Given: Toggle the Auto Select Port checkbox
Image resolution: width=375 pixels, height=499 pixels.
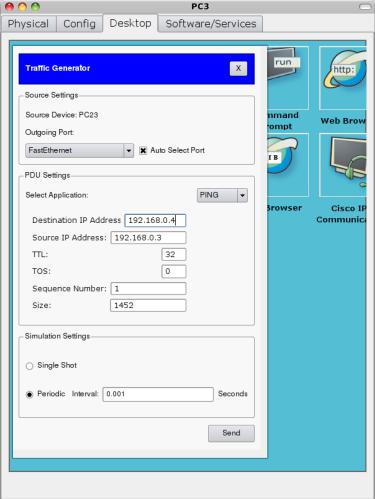Looking at the screenshot, I should point(143,150).
